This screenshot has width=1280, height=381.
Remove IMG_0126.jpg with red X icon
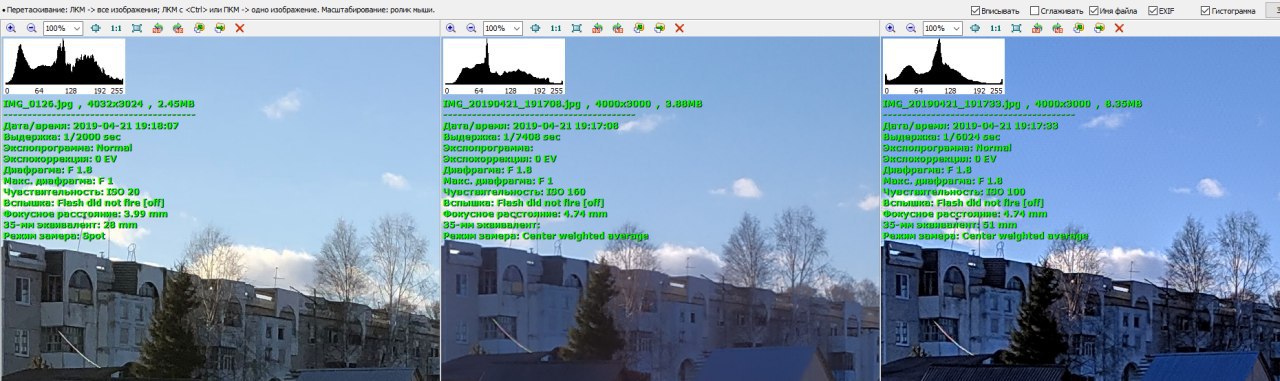239,28
